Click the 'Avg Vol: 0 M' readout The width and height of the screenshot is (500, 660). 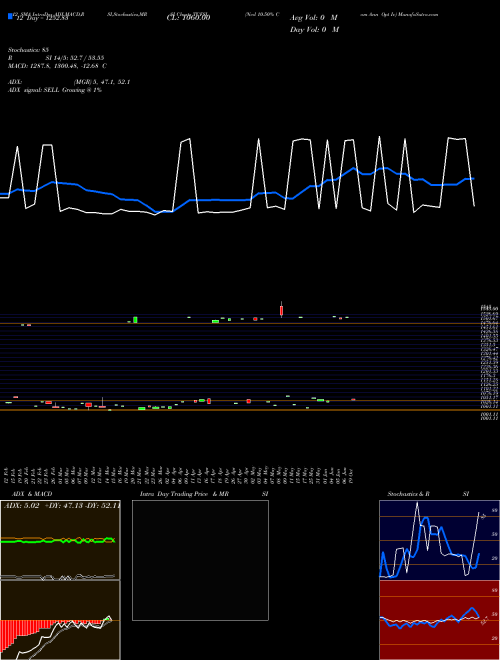314,18
